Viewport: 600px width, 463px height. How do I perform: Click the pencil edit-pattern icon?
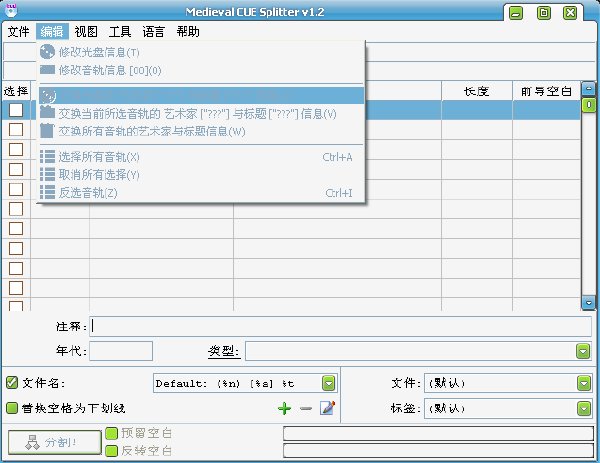click(x=328, y=408)
